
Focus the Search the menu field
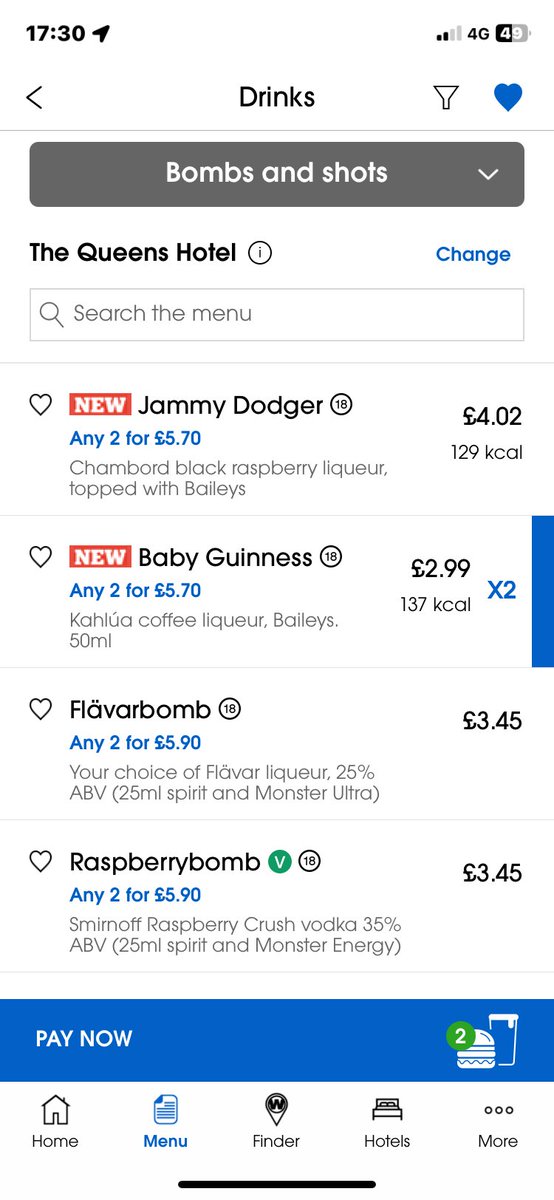point(277,314)
